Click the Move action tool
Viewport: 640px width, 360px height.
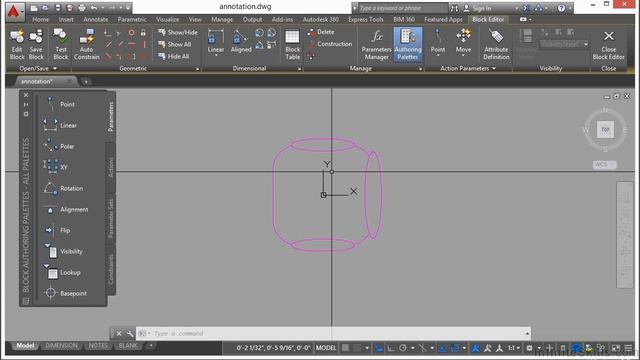(463, 41)
